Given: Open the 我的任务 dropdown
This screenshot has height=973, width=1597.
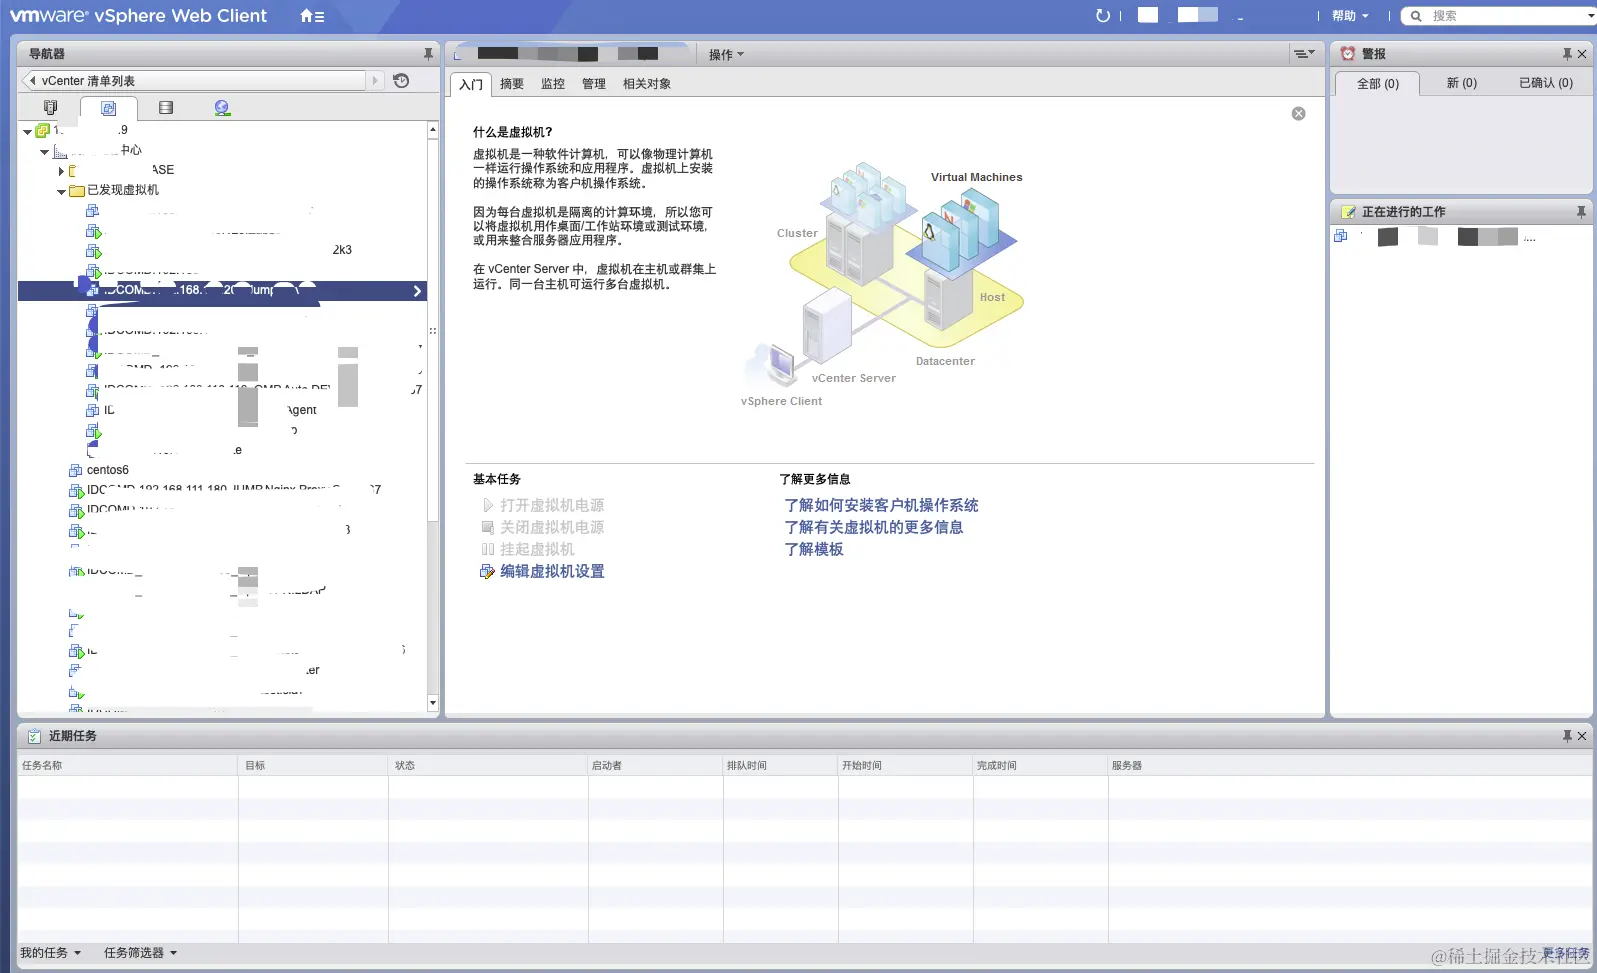Looking at the screenshot, I should (51, 953).
